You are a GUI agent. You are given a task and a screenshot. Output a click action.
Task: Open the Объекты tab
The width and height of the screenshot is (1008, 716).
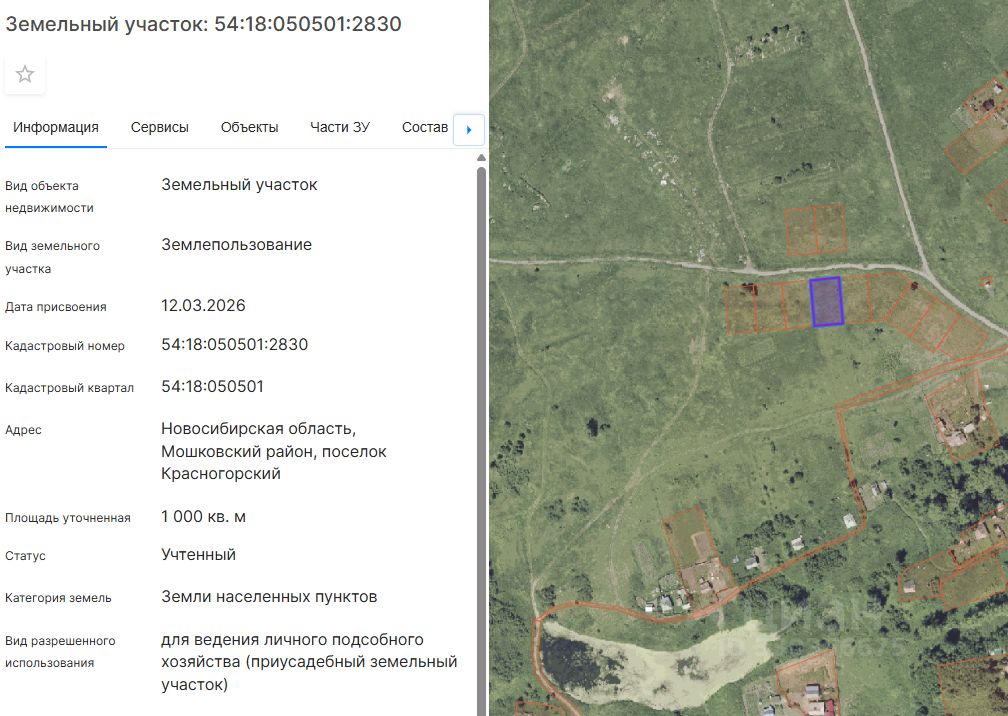(249, 127)
